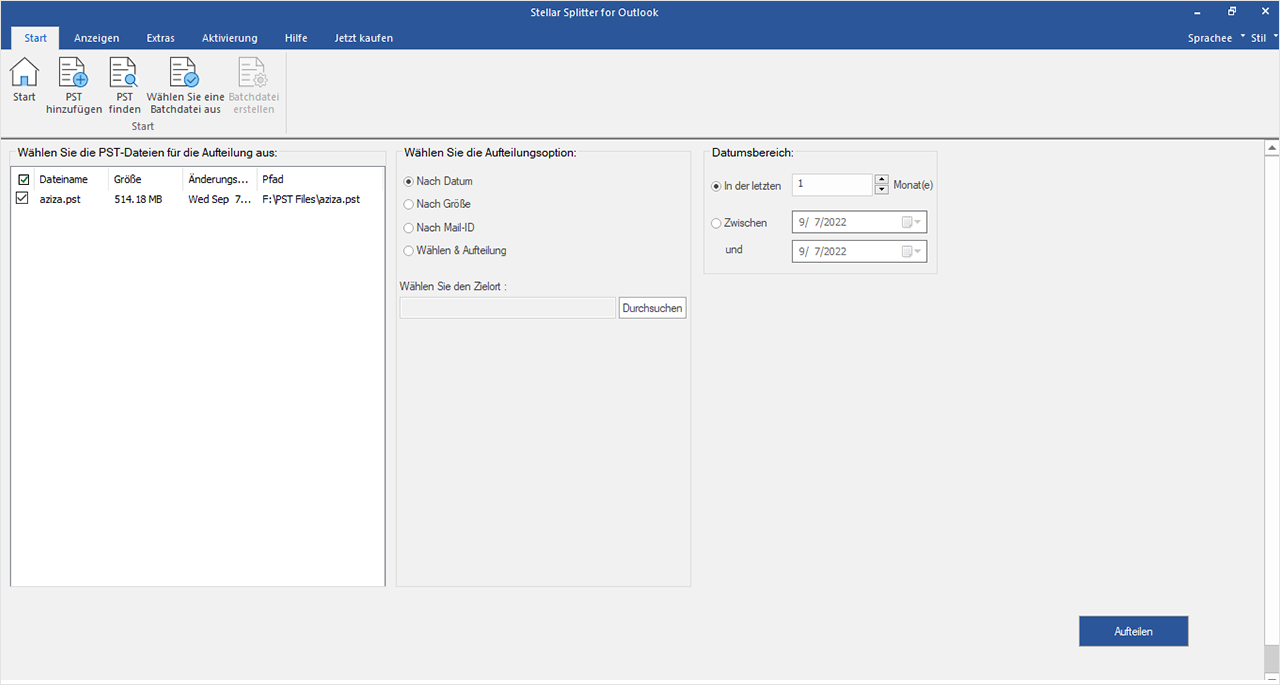Go to the Aktivierung tab

tap(230, 38)
